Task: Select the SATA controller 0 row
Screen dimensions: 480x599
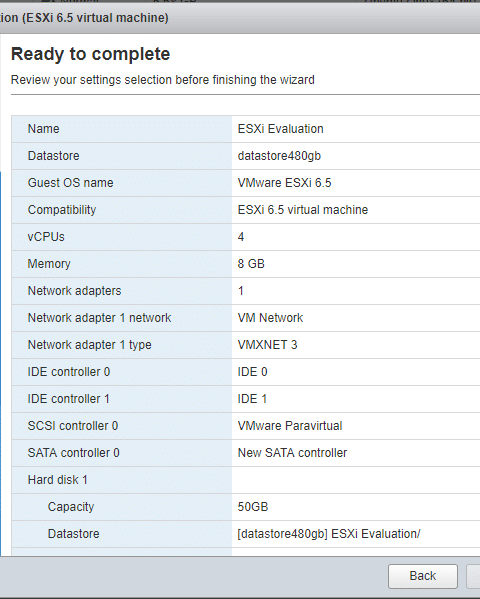Action: (x=246, y=453)
